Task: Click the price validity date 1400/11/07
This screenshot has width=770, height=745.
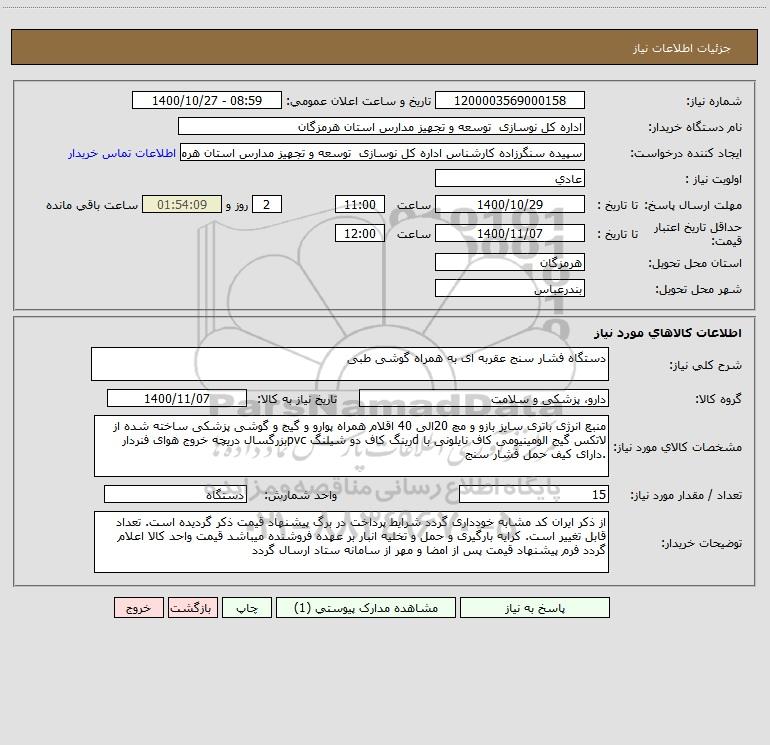Action: [510, 233]
